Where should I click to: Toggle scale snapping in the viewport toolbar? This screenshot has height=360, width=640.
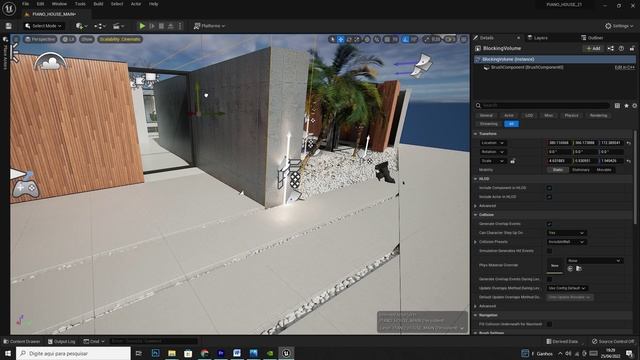click(427, 39)
